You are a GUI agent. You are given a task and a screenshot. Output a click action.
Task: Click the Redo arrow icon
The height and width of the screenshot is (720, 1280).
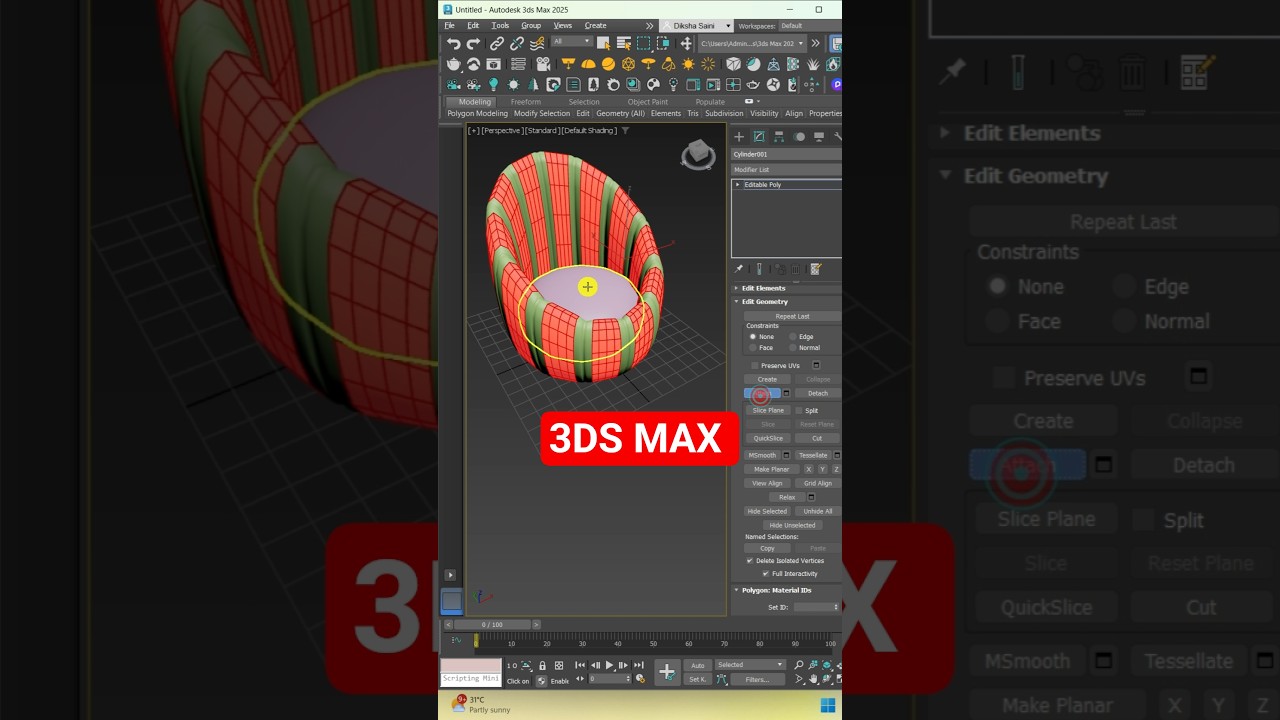pos(473,43)
